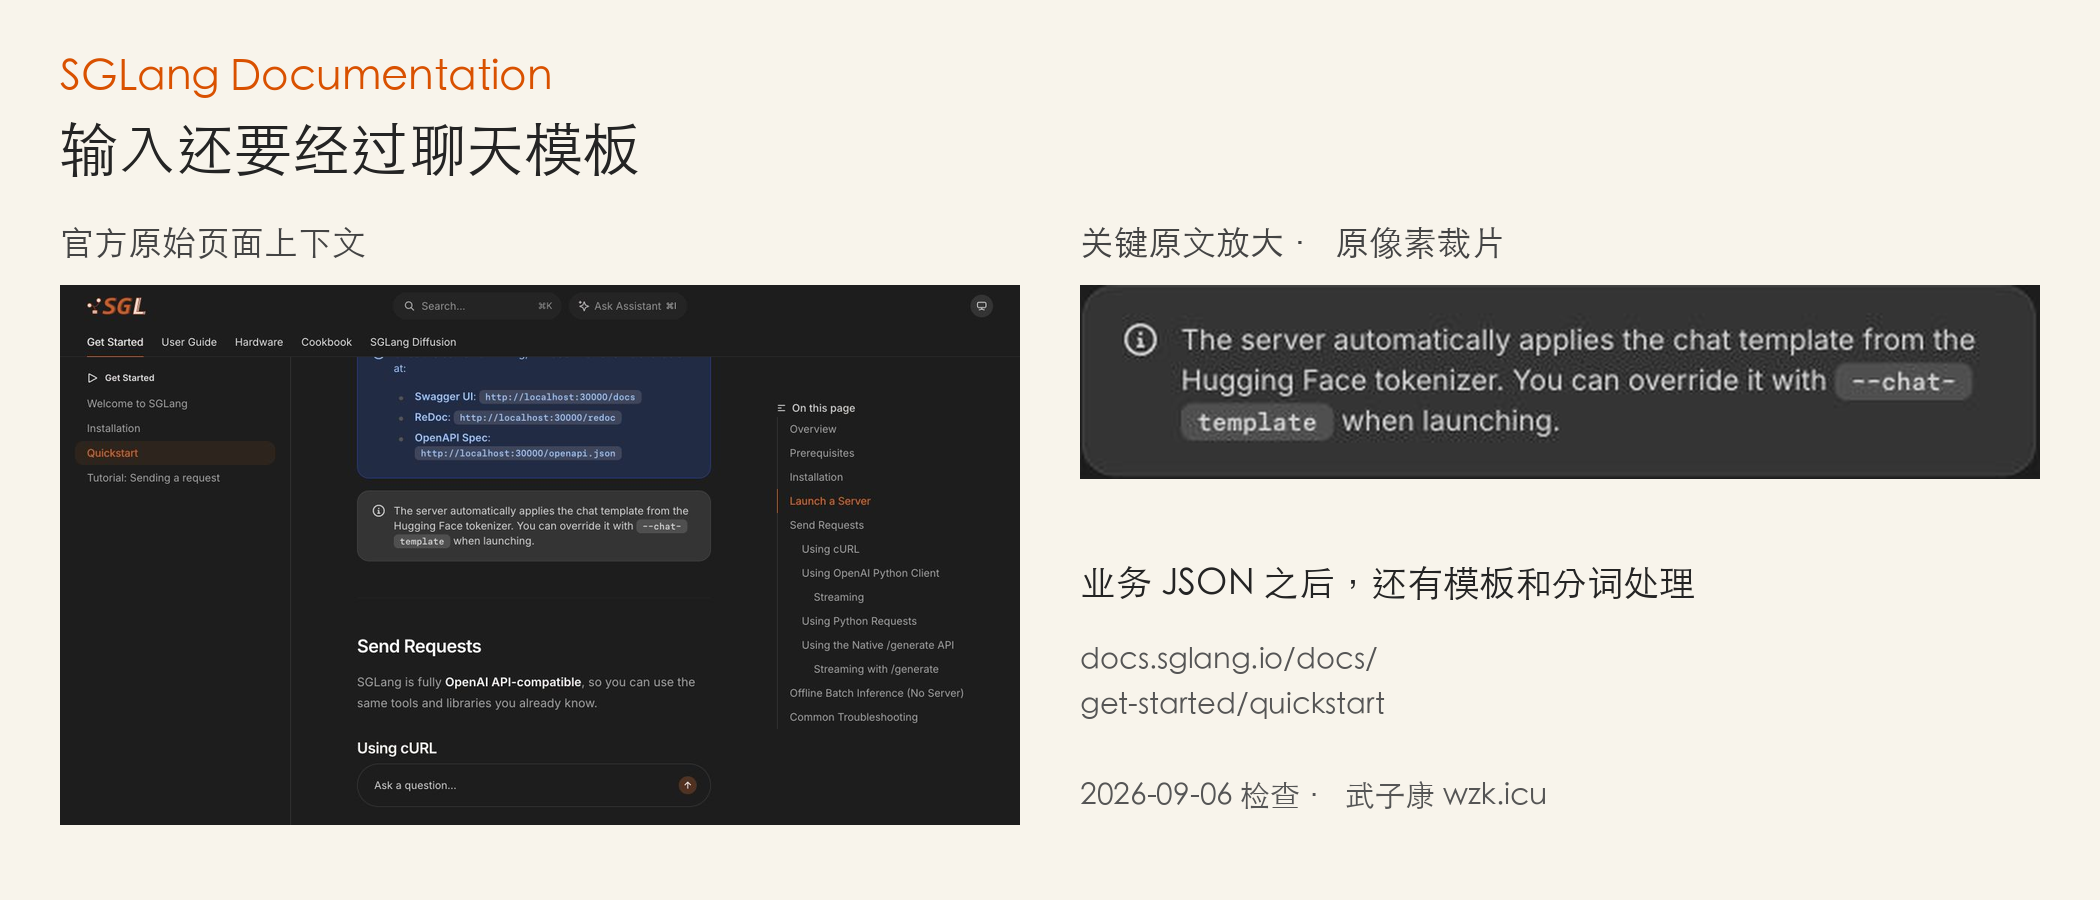Click the SGLang Documentation slide title
2100x900 pixels.
pos(306,75)
